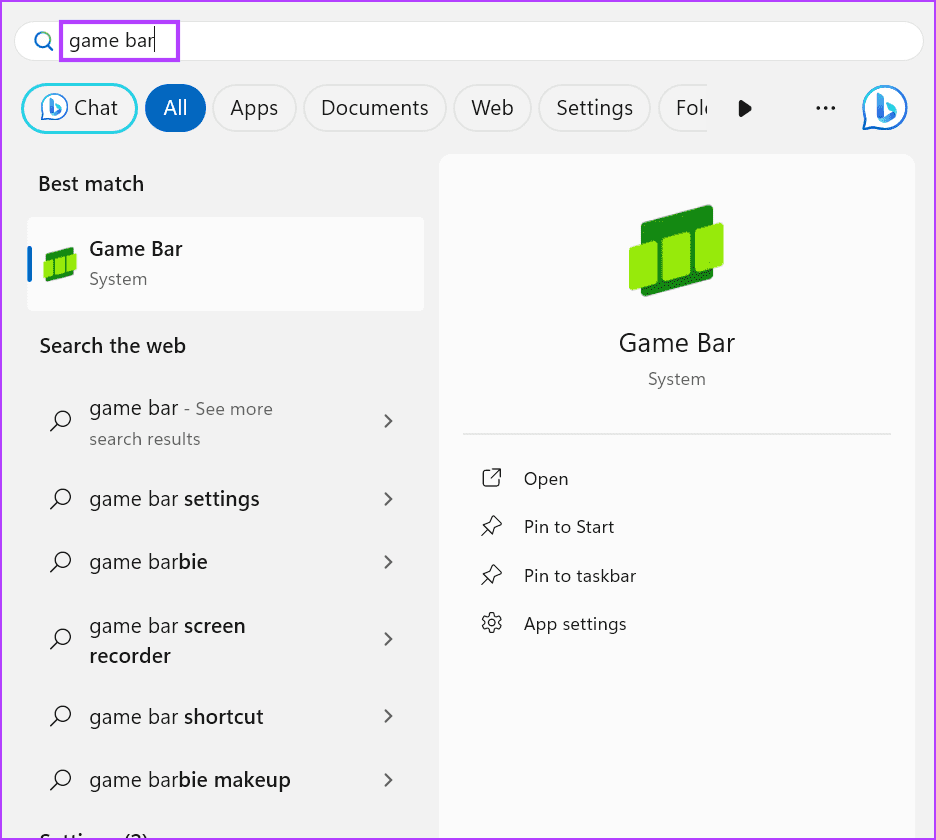Expand the 'game bar - See more' chevron
The height and width of the screenshot is (840, 936).
pos(389,421)
